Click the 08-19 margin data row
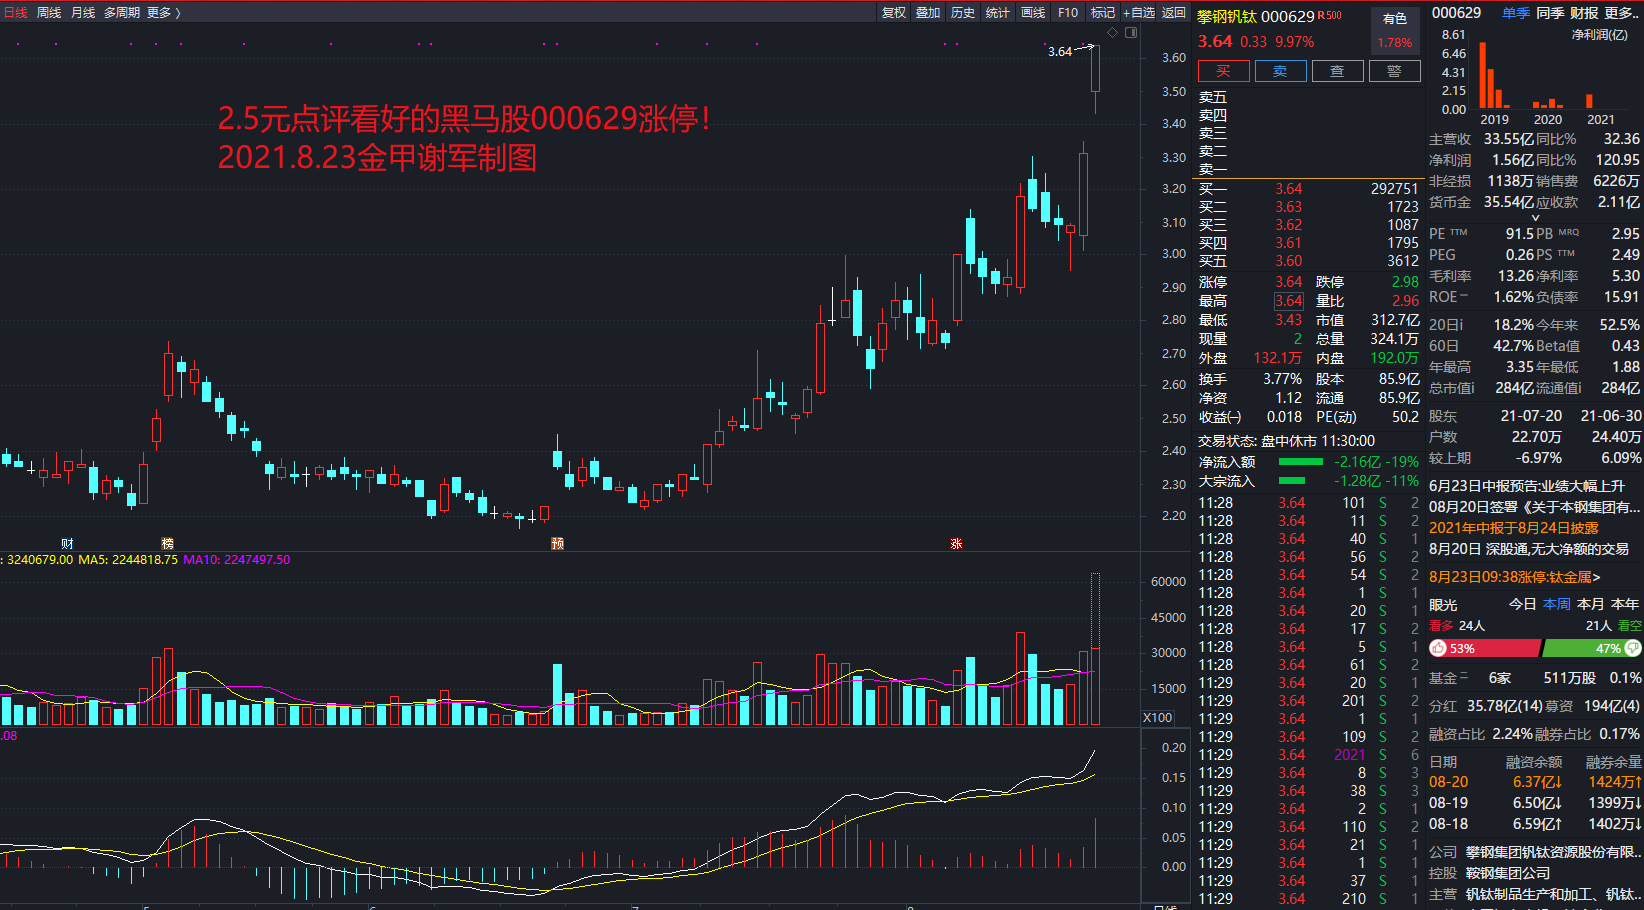Image resolution: width=1644 pixels, height=910 pixels. [1535, 803]
